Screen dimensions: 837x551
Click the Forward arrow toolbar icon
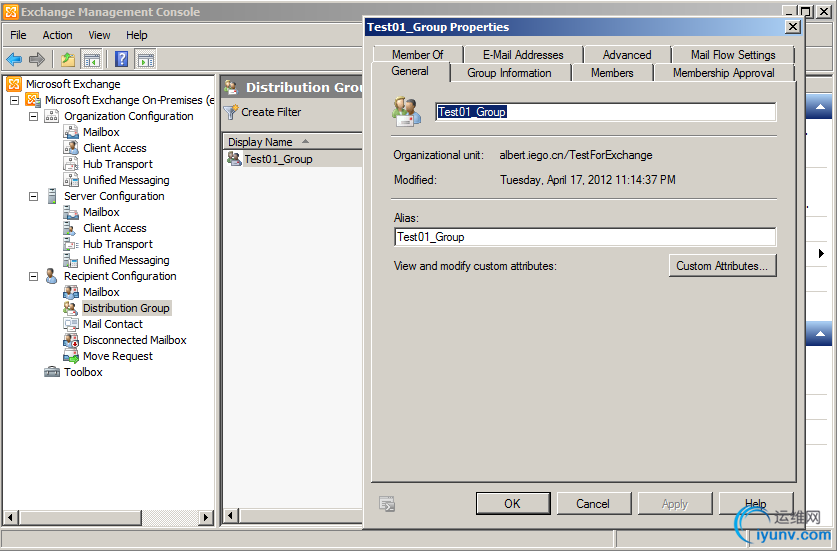[x=37, y=59]
